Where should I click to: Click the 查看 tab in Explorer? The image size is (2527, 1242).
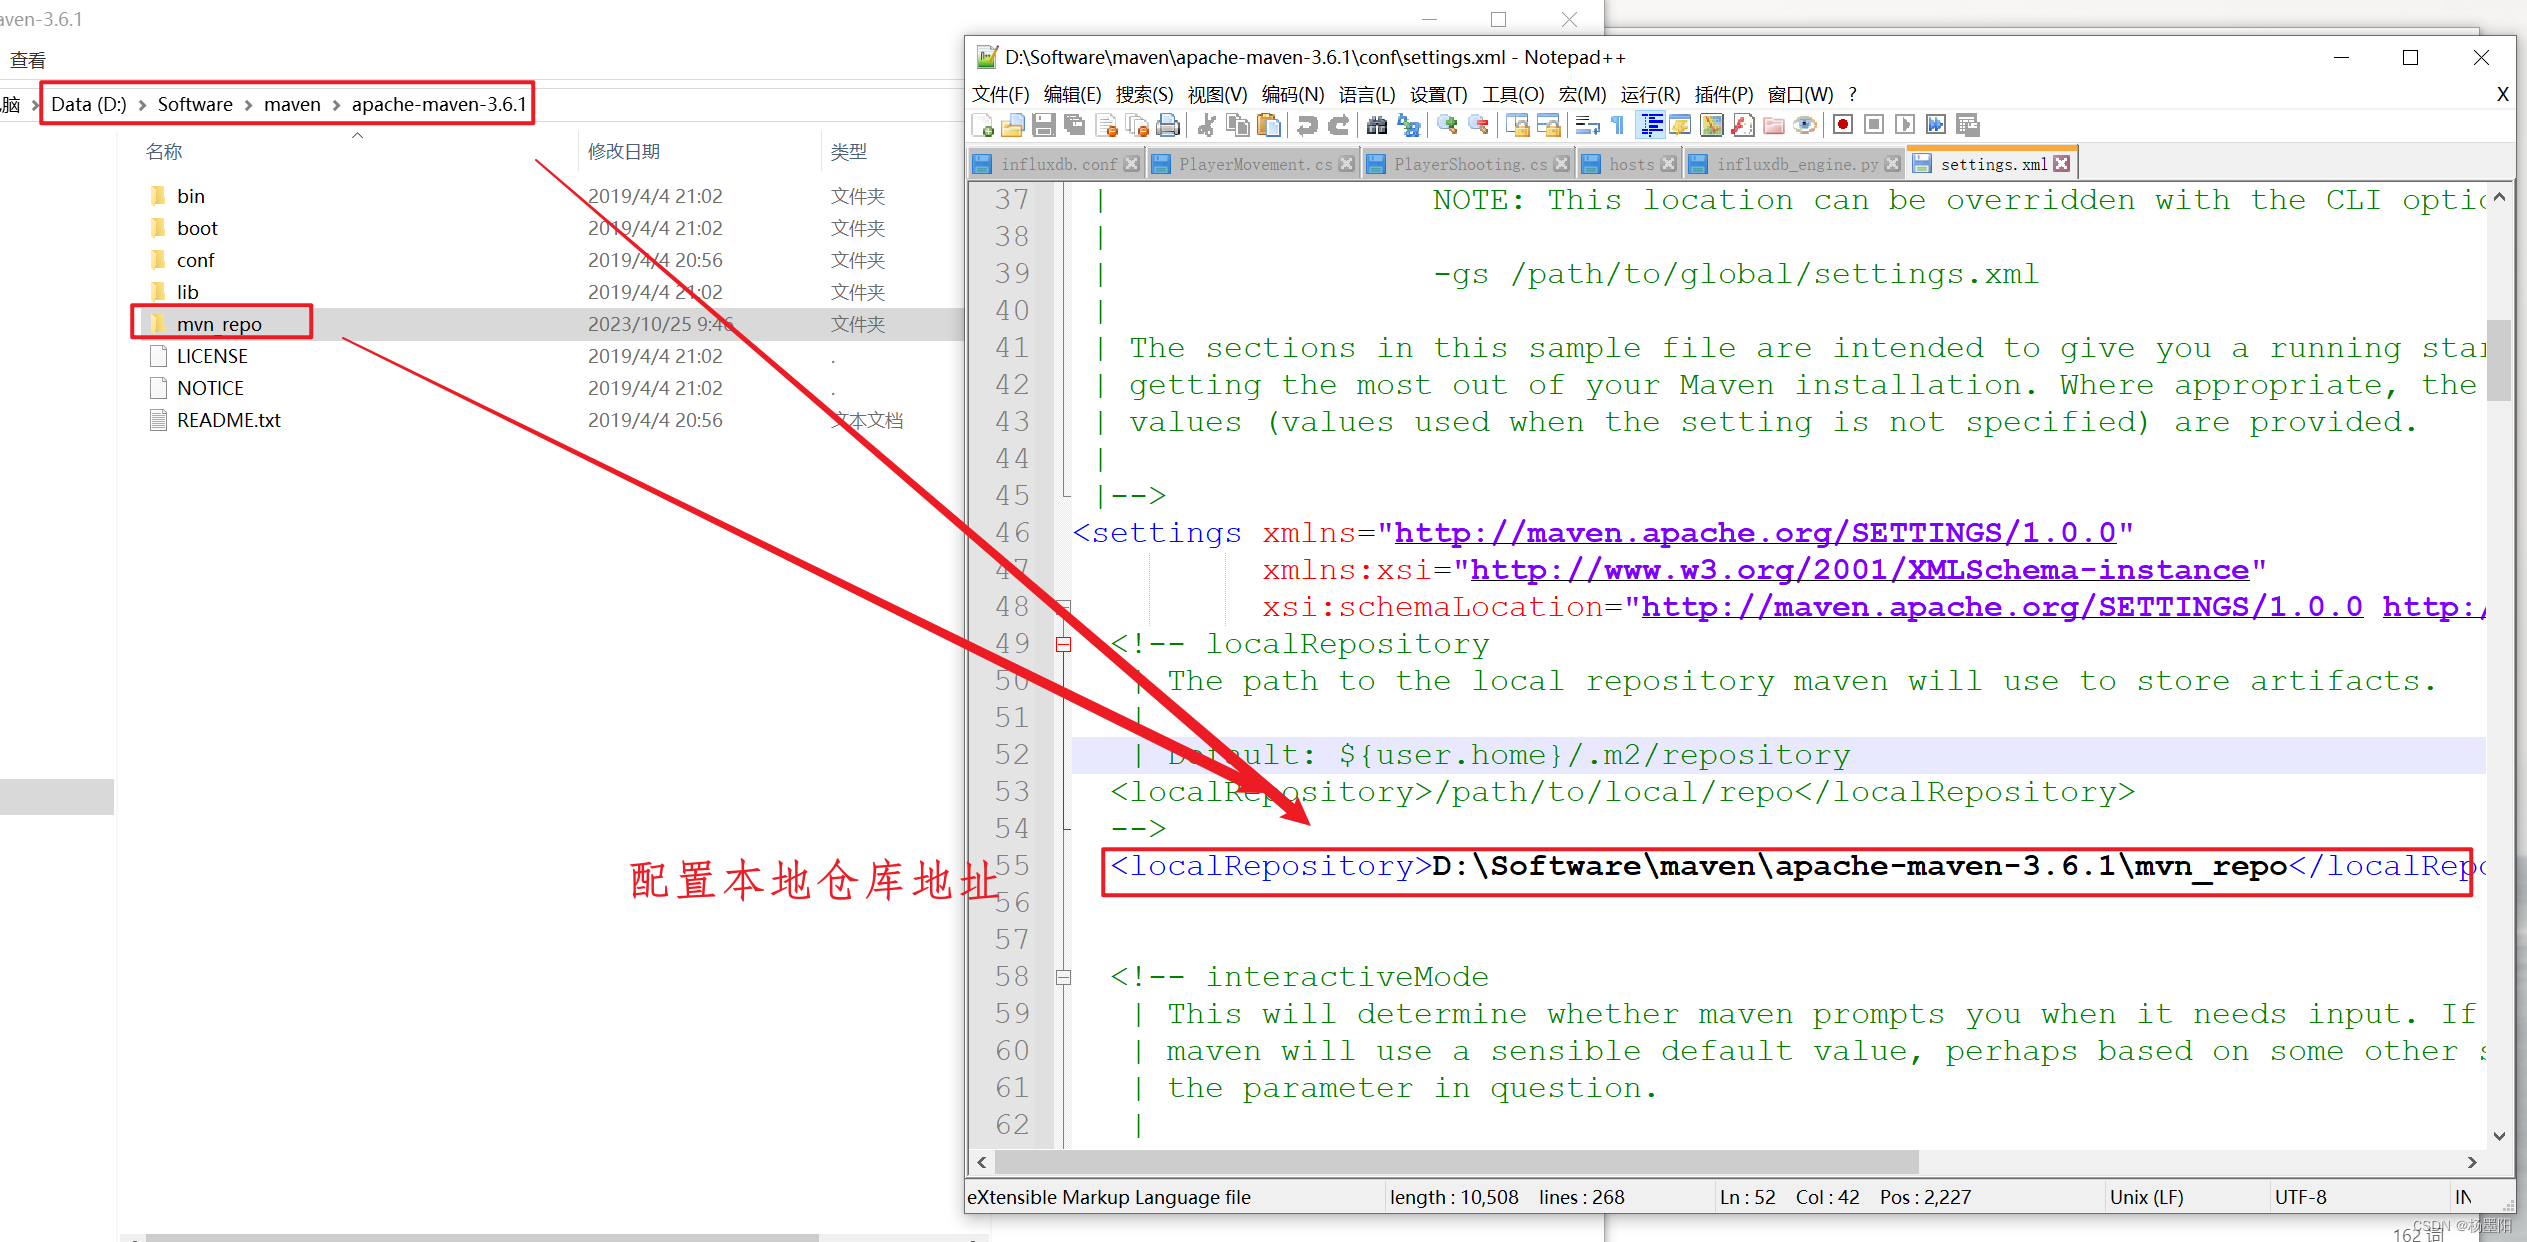pos(28,60)
